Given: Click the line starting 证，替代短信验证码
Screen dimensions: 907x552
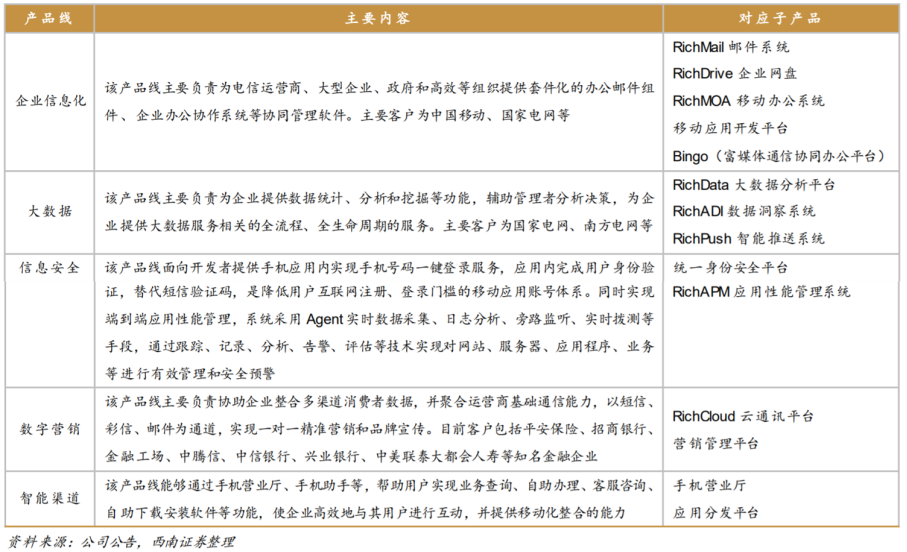Looking at the screenshot, I should 379,292.
